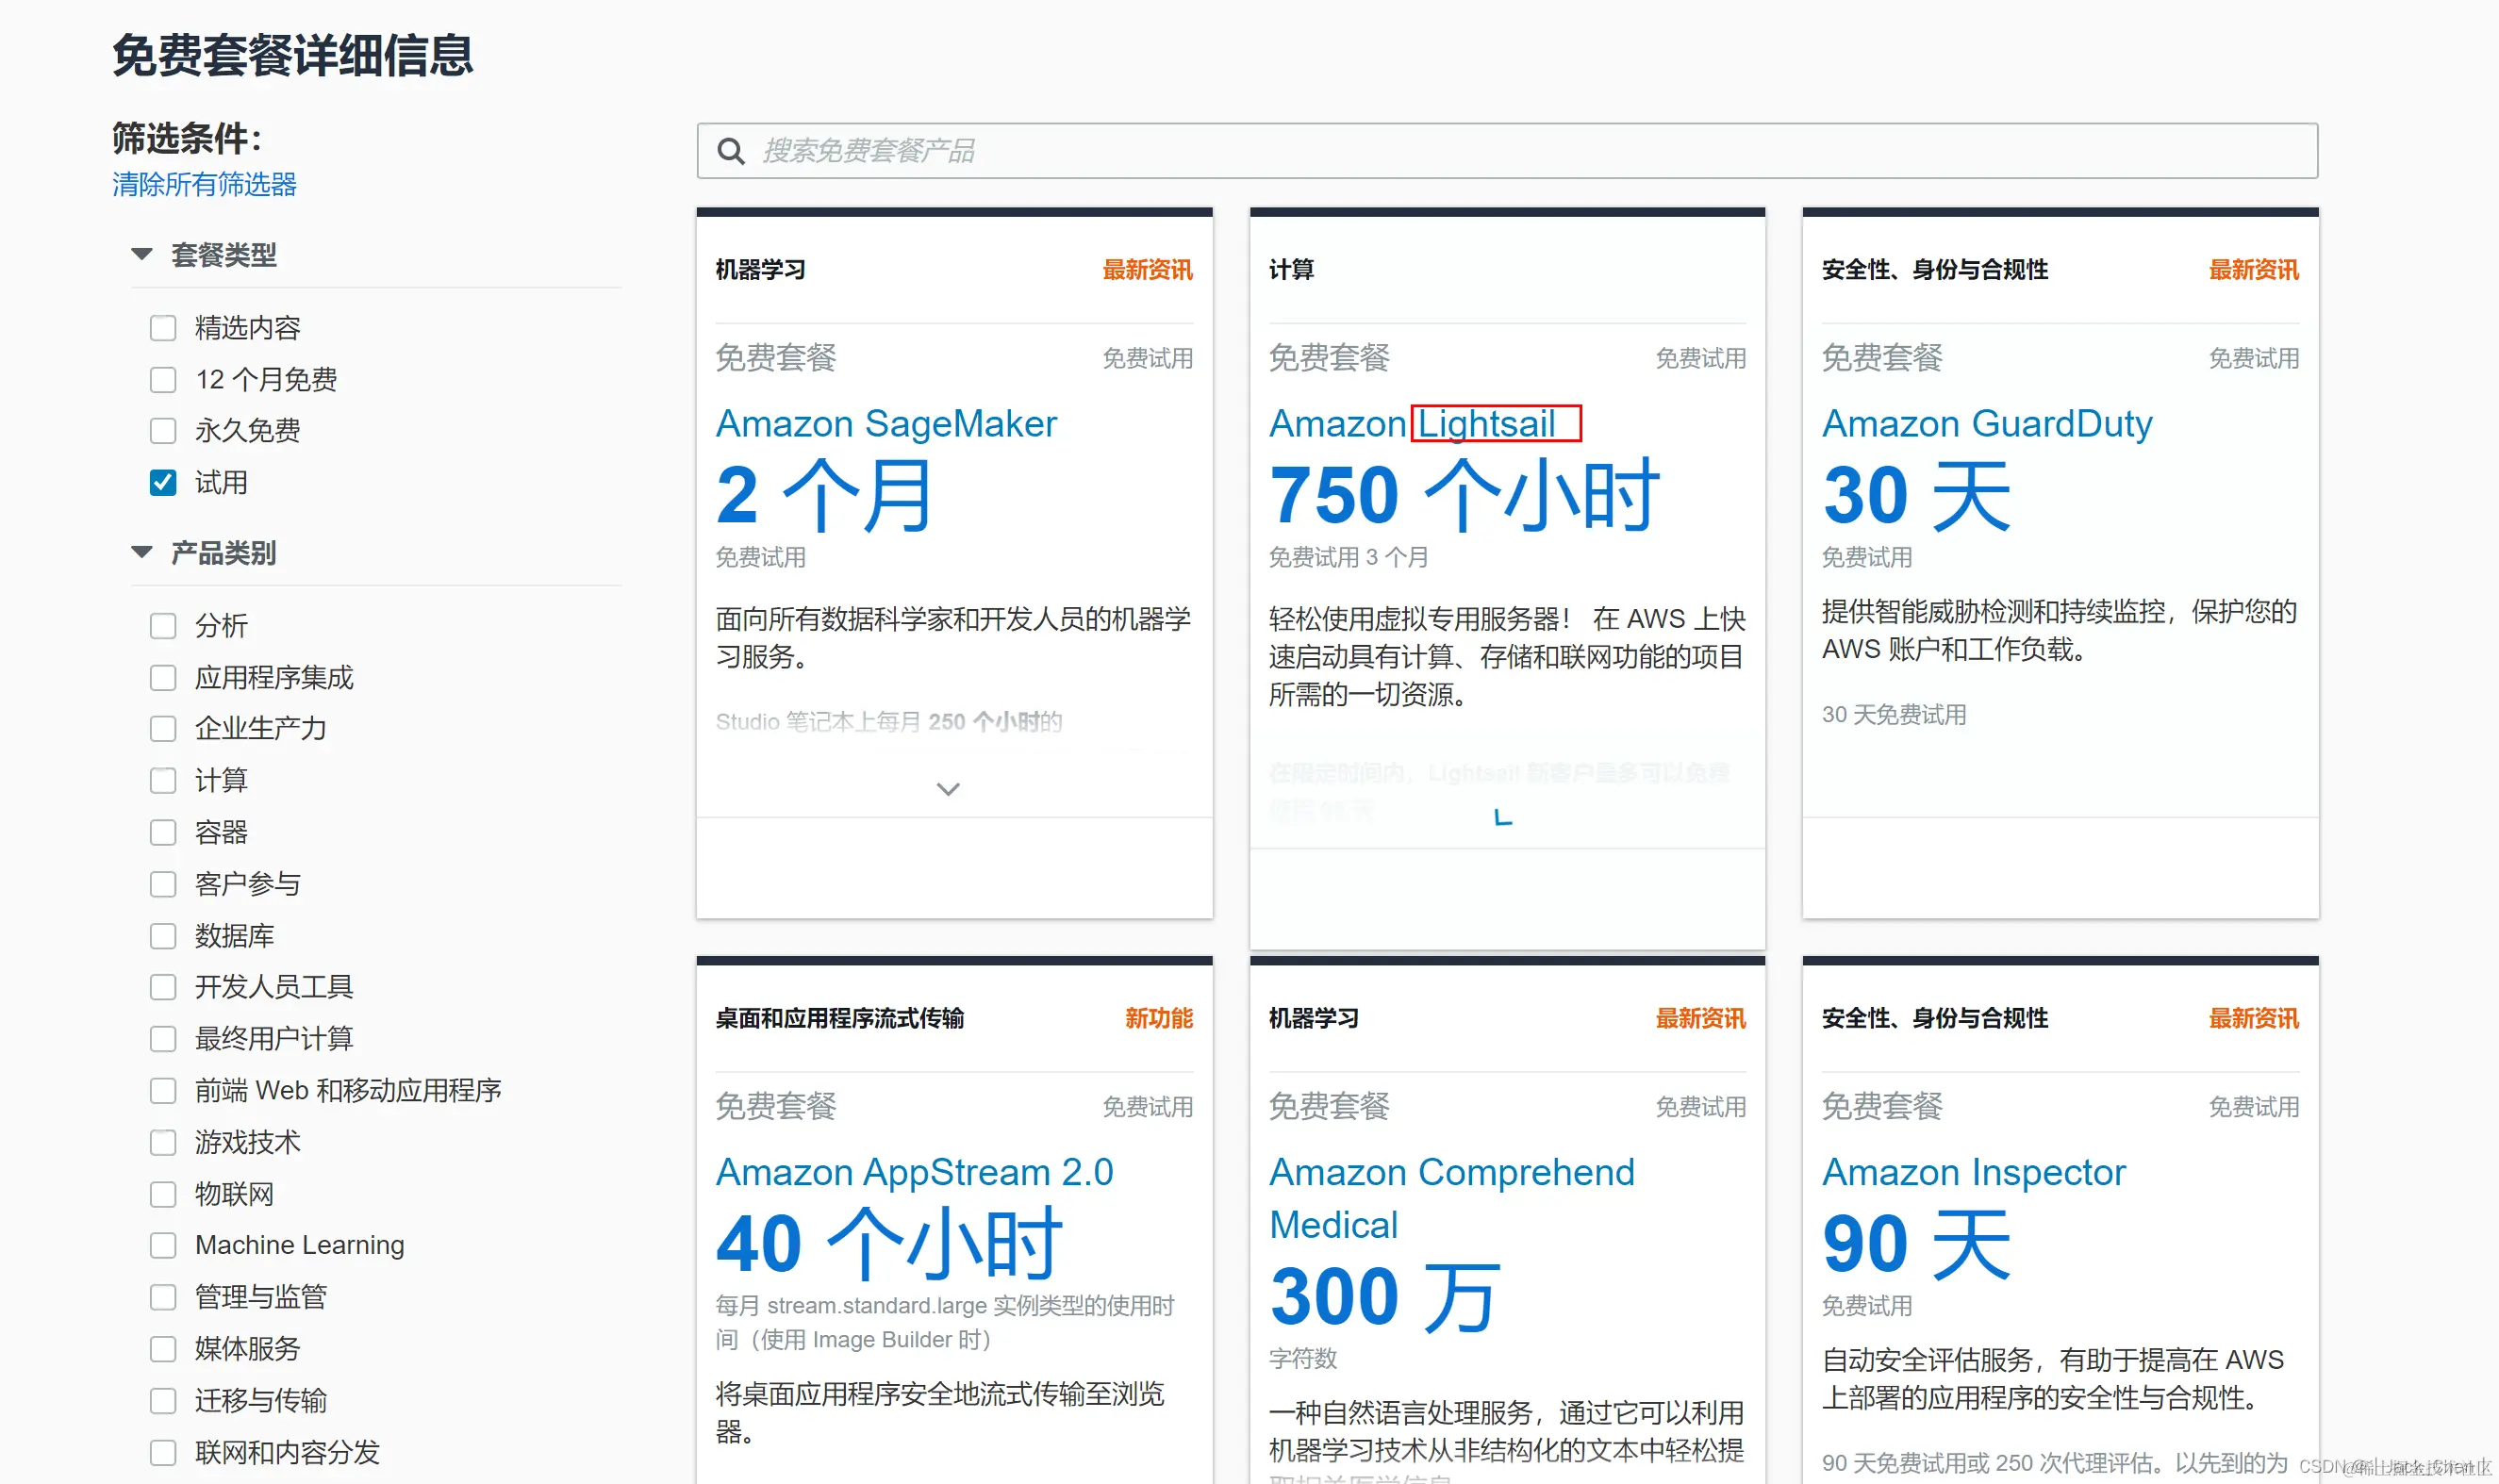Check the 计算 category checkbox
This screenshot has height=1484, width=2499.
(x=163, y=781)
